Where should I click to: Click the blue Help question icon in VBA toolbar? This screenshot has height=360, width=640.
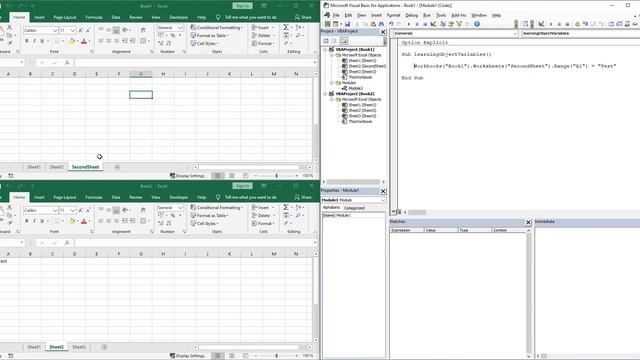pyautogui.click(x=477, y=24)
